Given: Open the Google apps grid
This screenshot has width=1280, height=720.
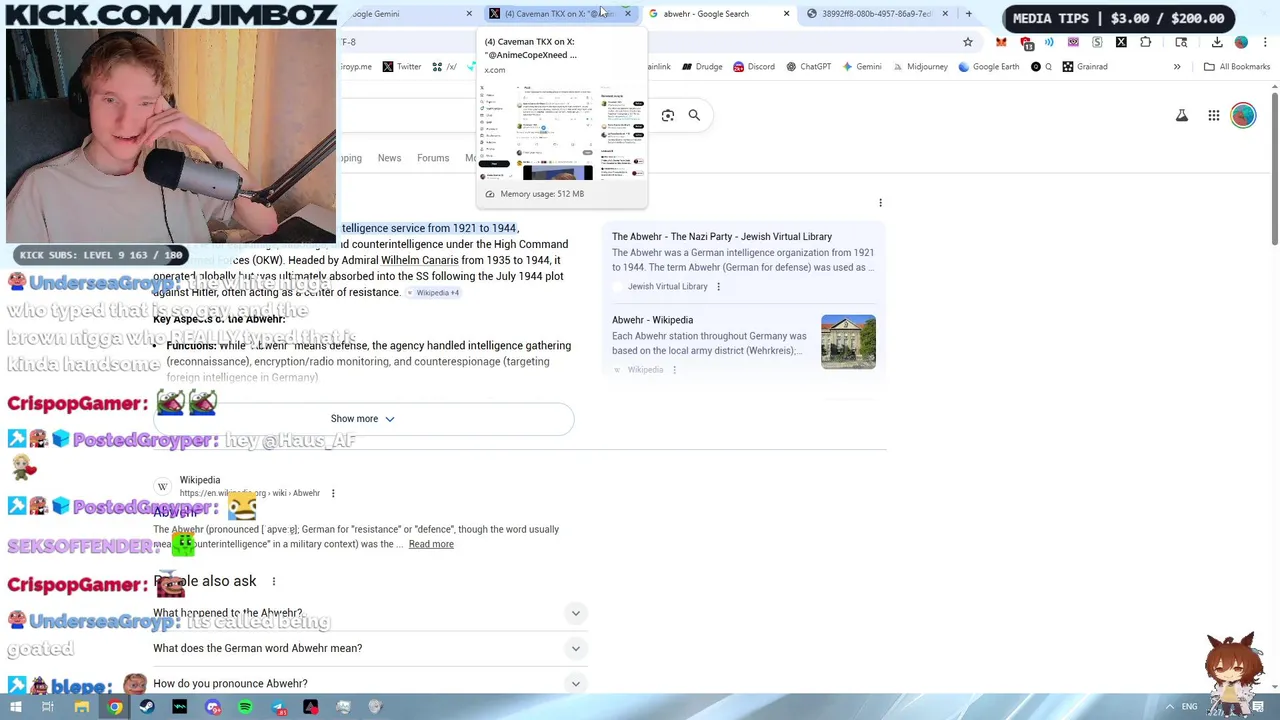Looking at the screenshot, I should (x=1213, y=116).
